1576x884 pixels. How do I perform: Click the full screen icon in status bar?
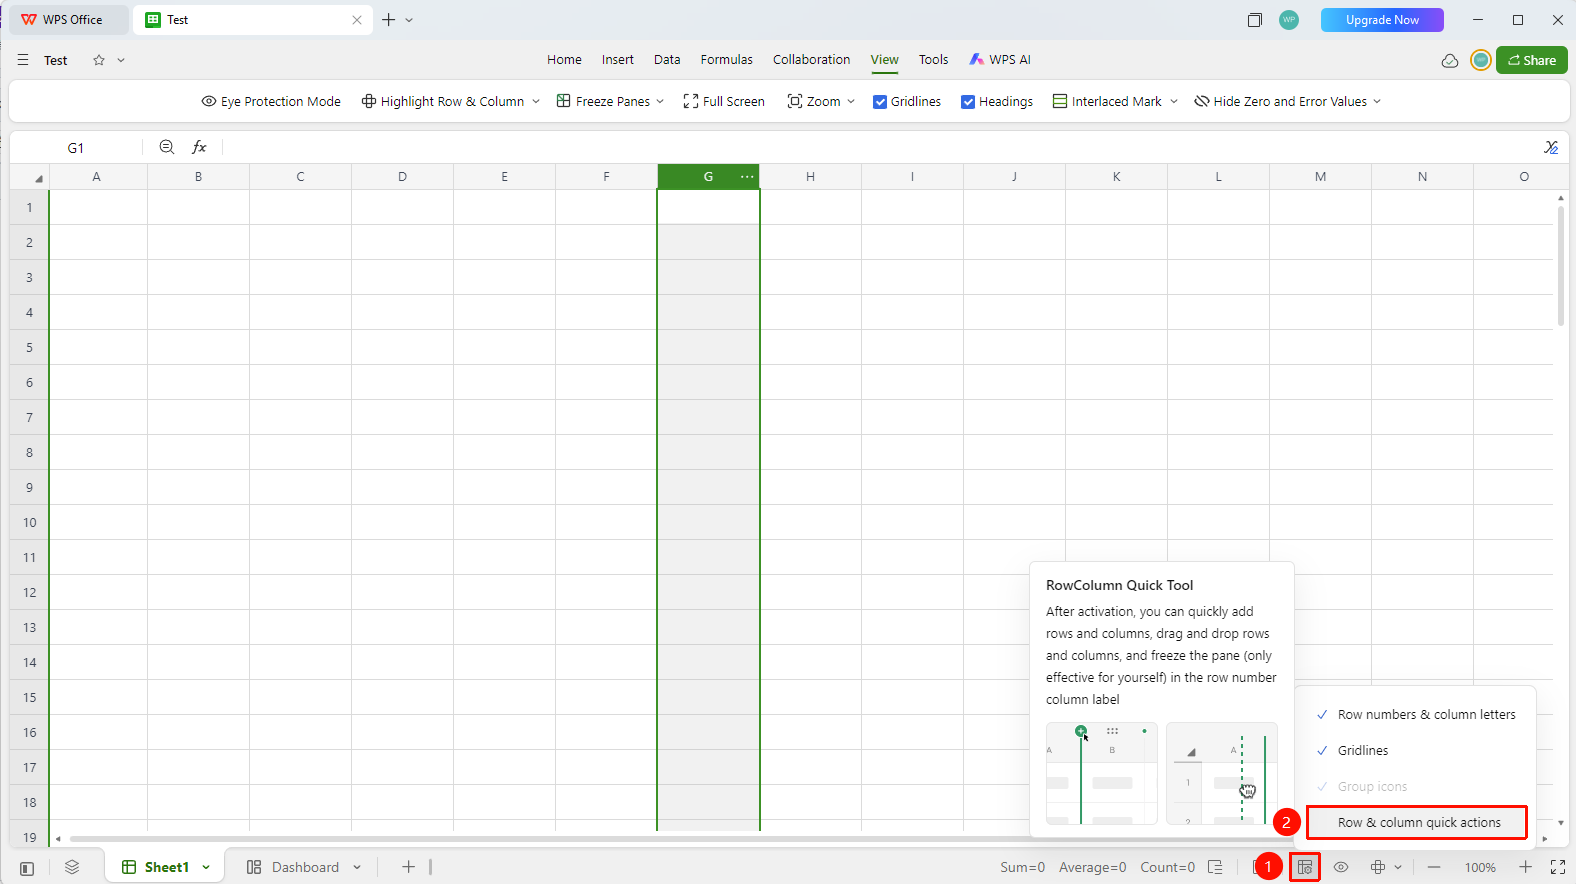click(x=1558, y=867)
